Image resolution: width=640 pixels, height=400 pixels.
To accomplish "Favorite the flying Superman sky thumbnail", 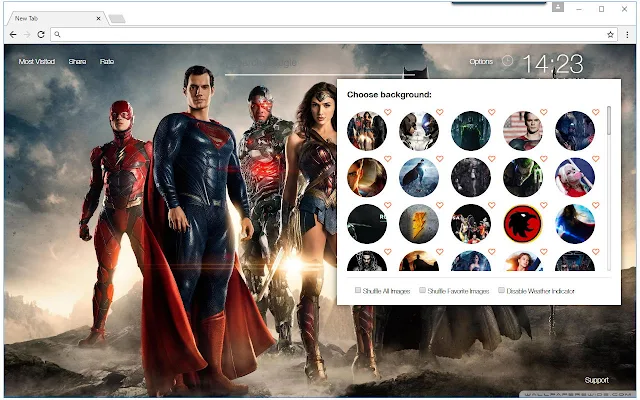I will tap(440, 158).
